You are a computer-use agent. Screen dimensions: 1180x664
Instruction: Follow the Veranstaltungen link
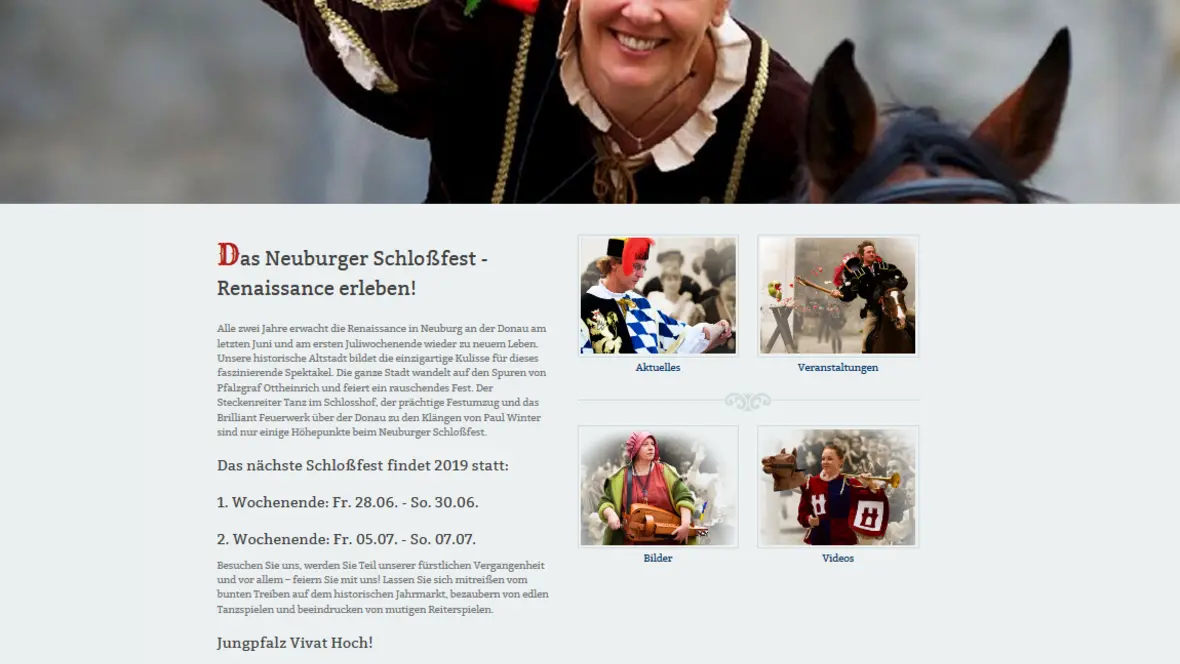pyautogui.click(x=838, y=367)
